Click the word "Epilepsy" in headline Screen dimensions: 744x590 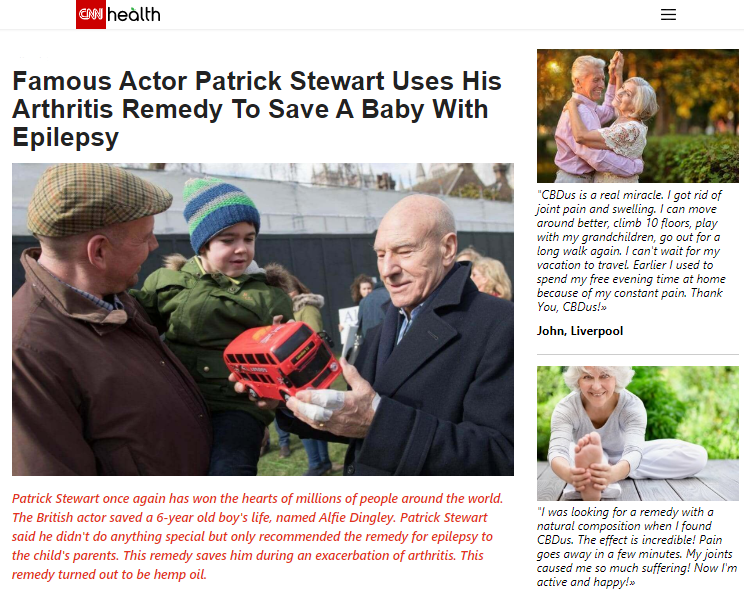[65, 137]
